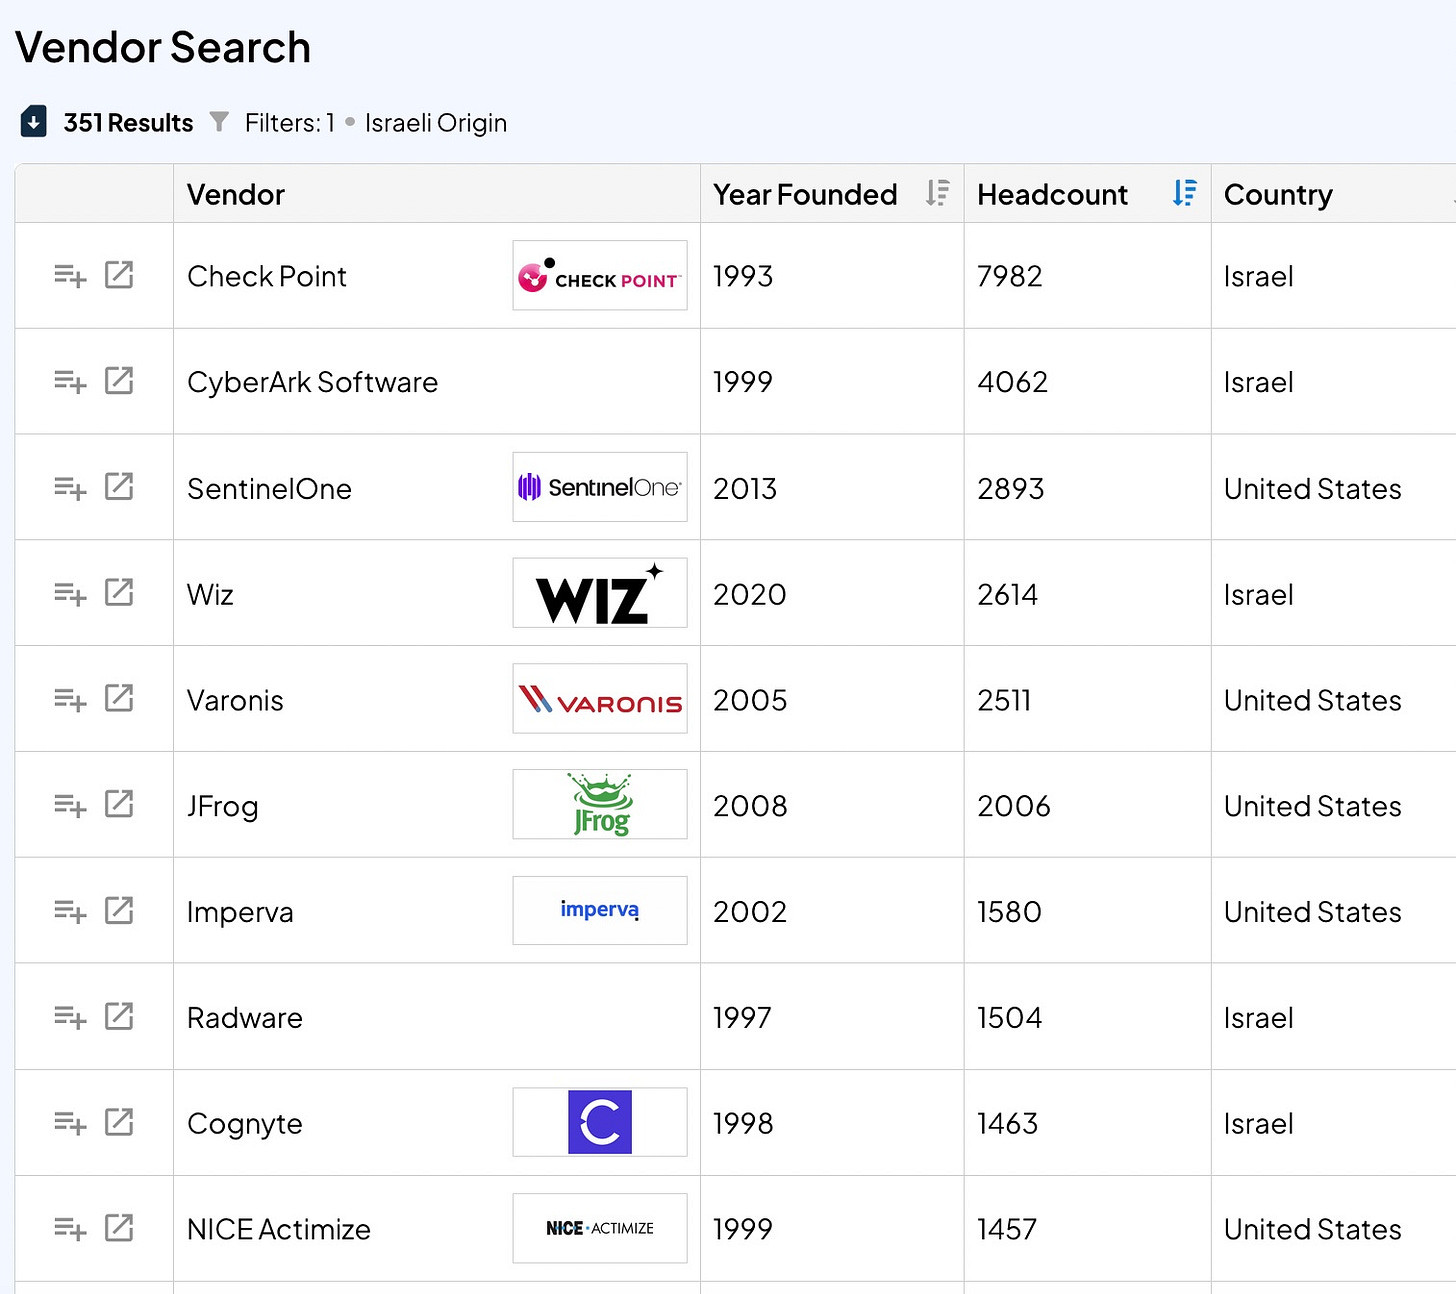Click vendor name SentinelOne
Image resolution: width=1456 pixels, height=1294 pixels.
(x=269, y=488)
